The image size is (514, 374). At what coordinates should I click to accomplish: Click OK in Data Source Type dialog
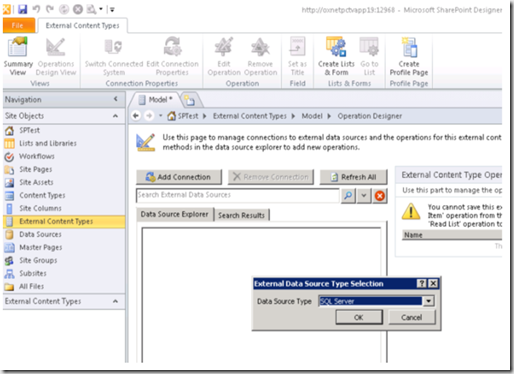pyautogui.click(x=359, y=317)
